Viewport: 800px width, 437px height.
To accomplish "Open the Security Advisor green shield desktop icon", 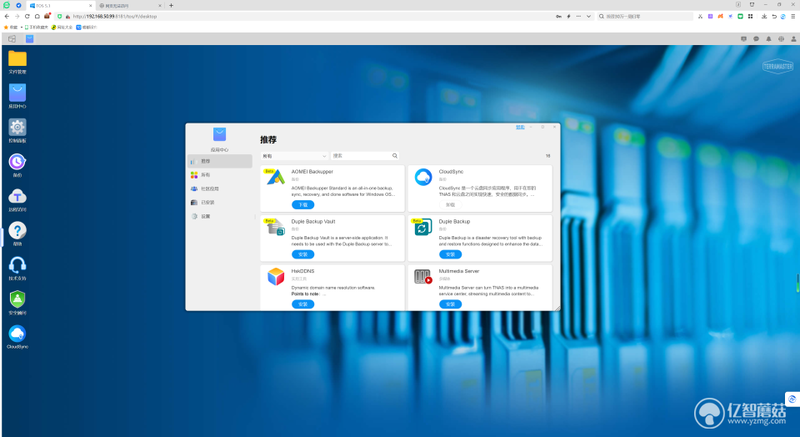I will (17, 299).
